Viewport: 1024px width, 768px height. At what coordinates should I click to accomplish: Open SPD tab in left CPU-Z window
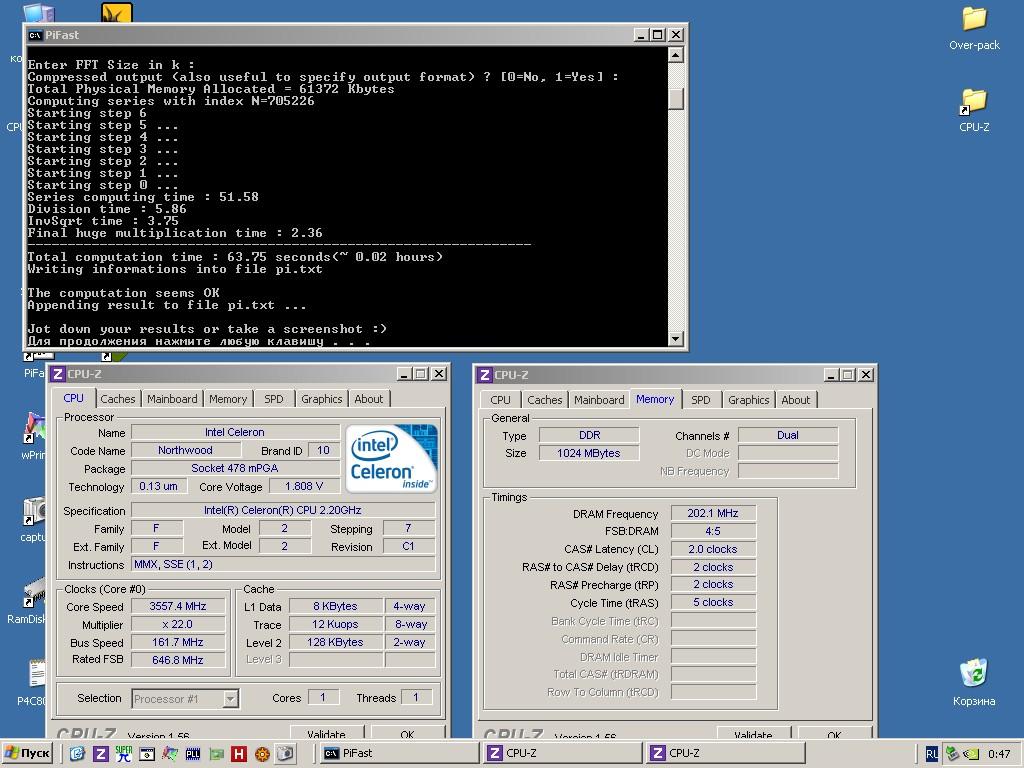pos(274,399)
